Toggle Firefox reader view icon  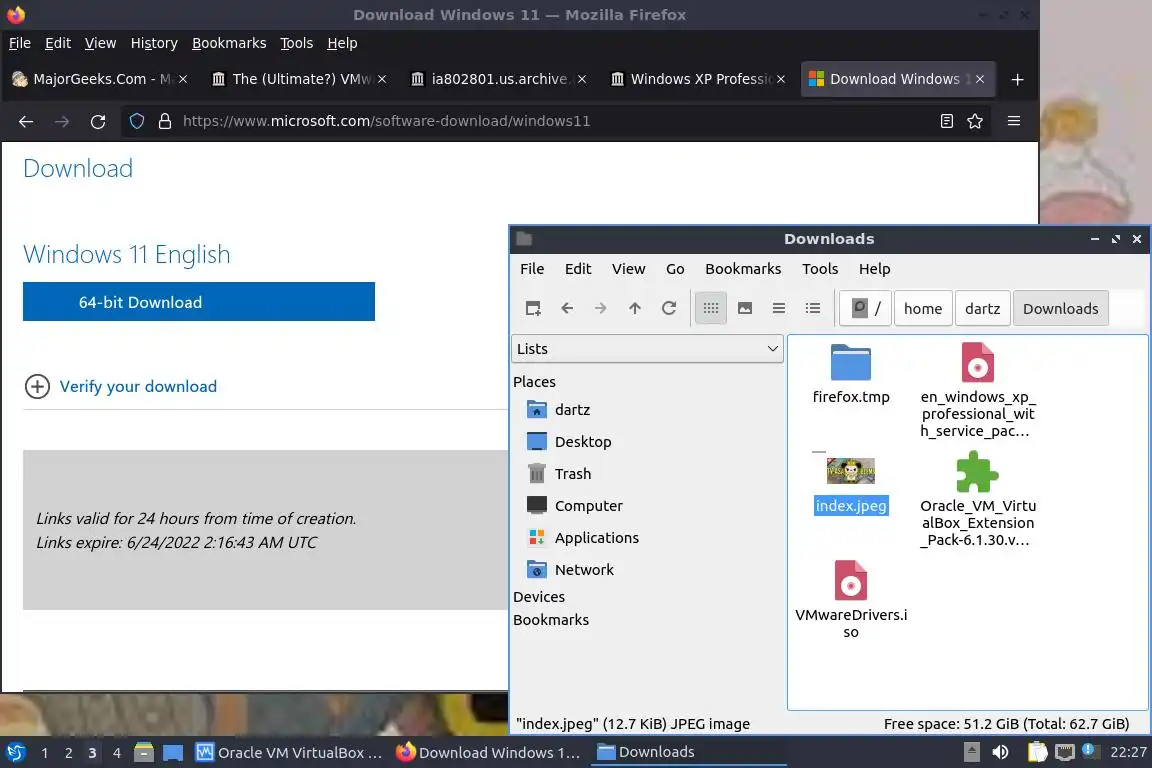(946, 121)
